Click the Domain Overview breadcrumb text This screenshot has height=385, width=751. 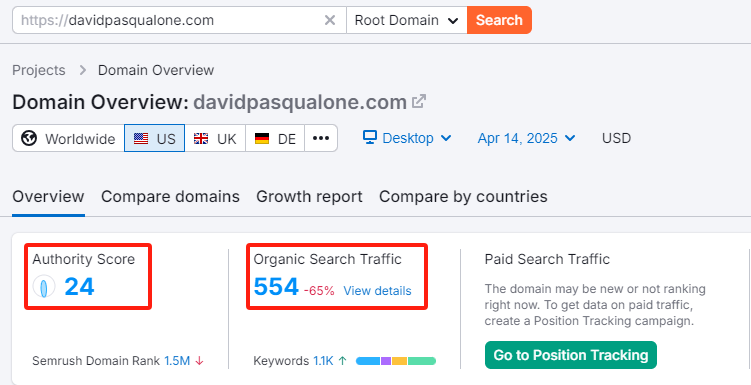(x=156, y=70)
